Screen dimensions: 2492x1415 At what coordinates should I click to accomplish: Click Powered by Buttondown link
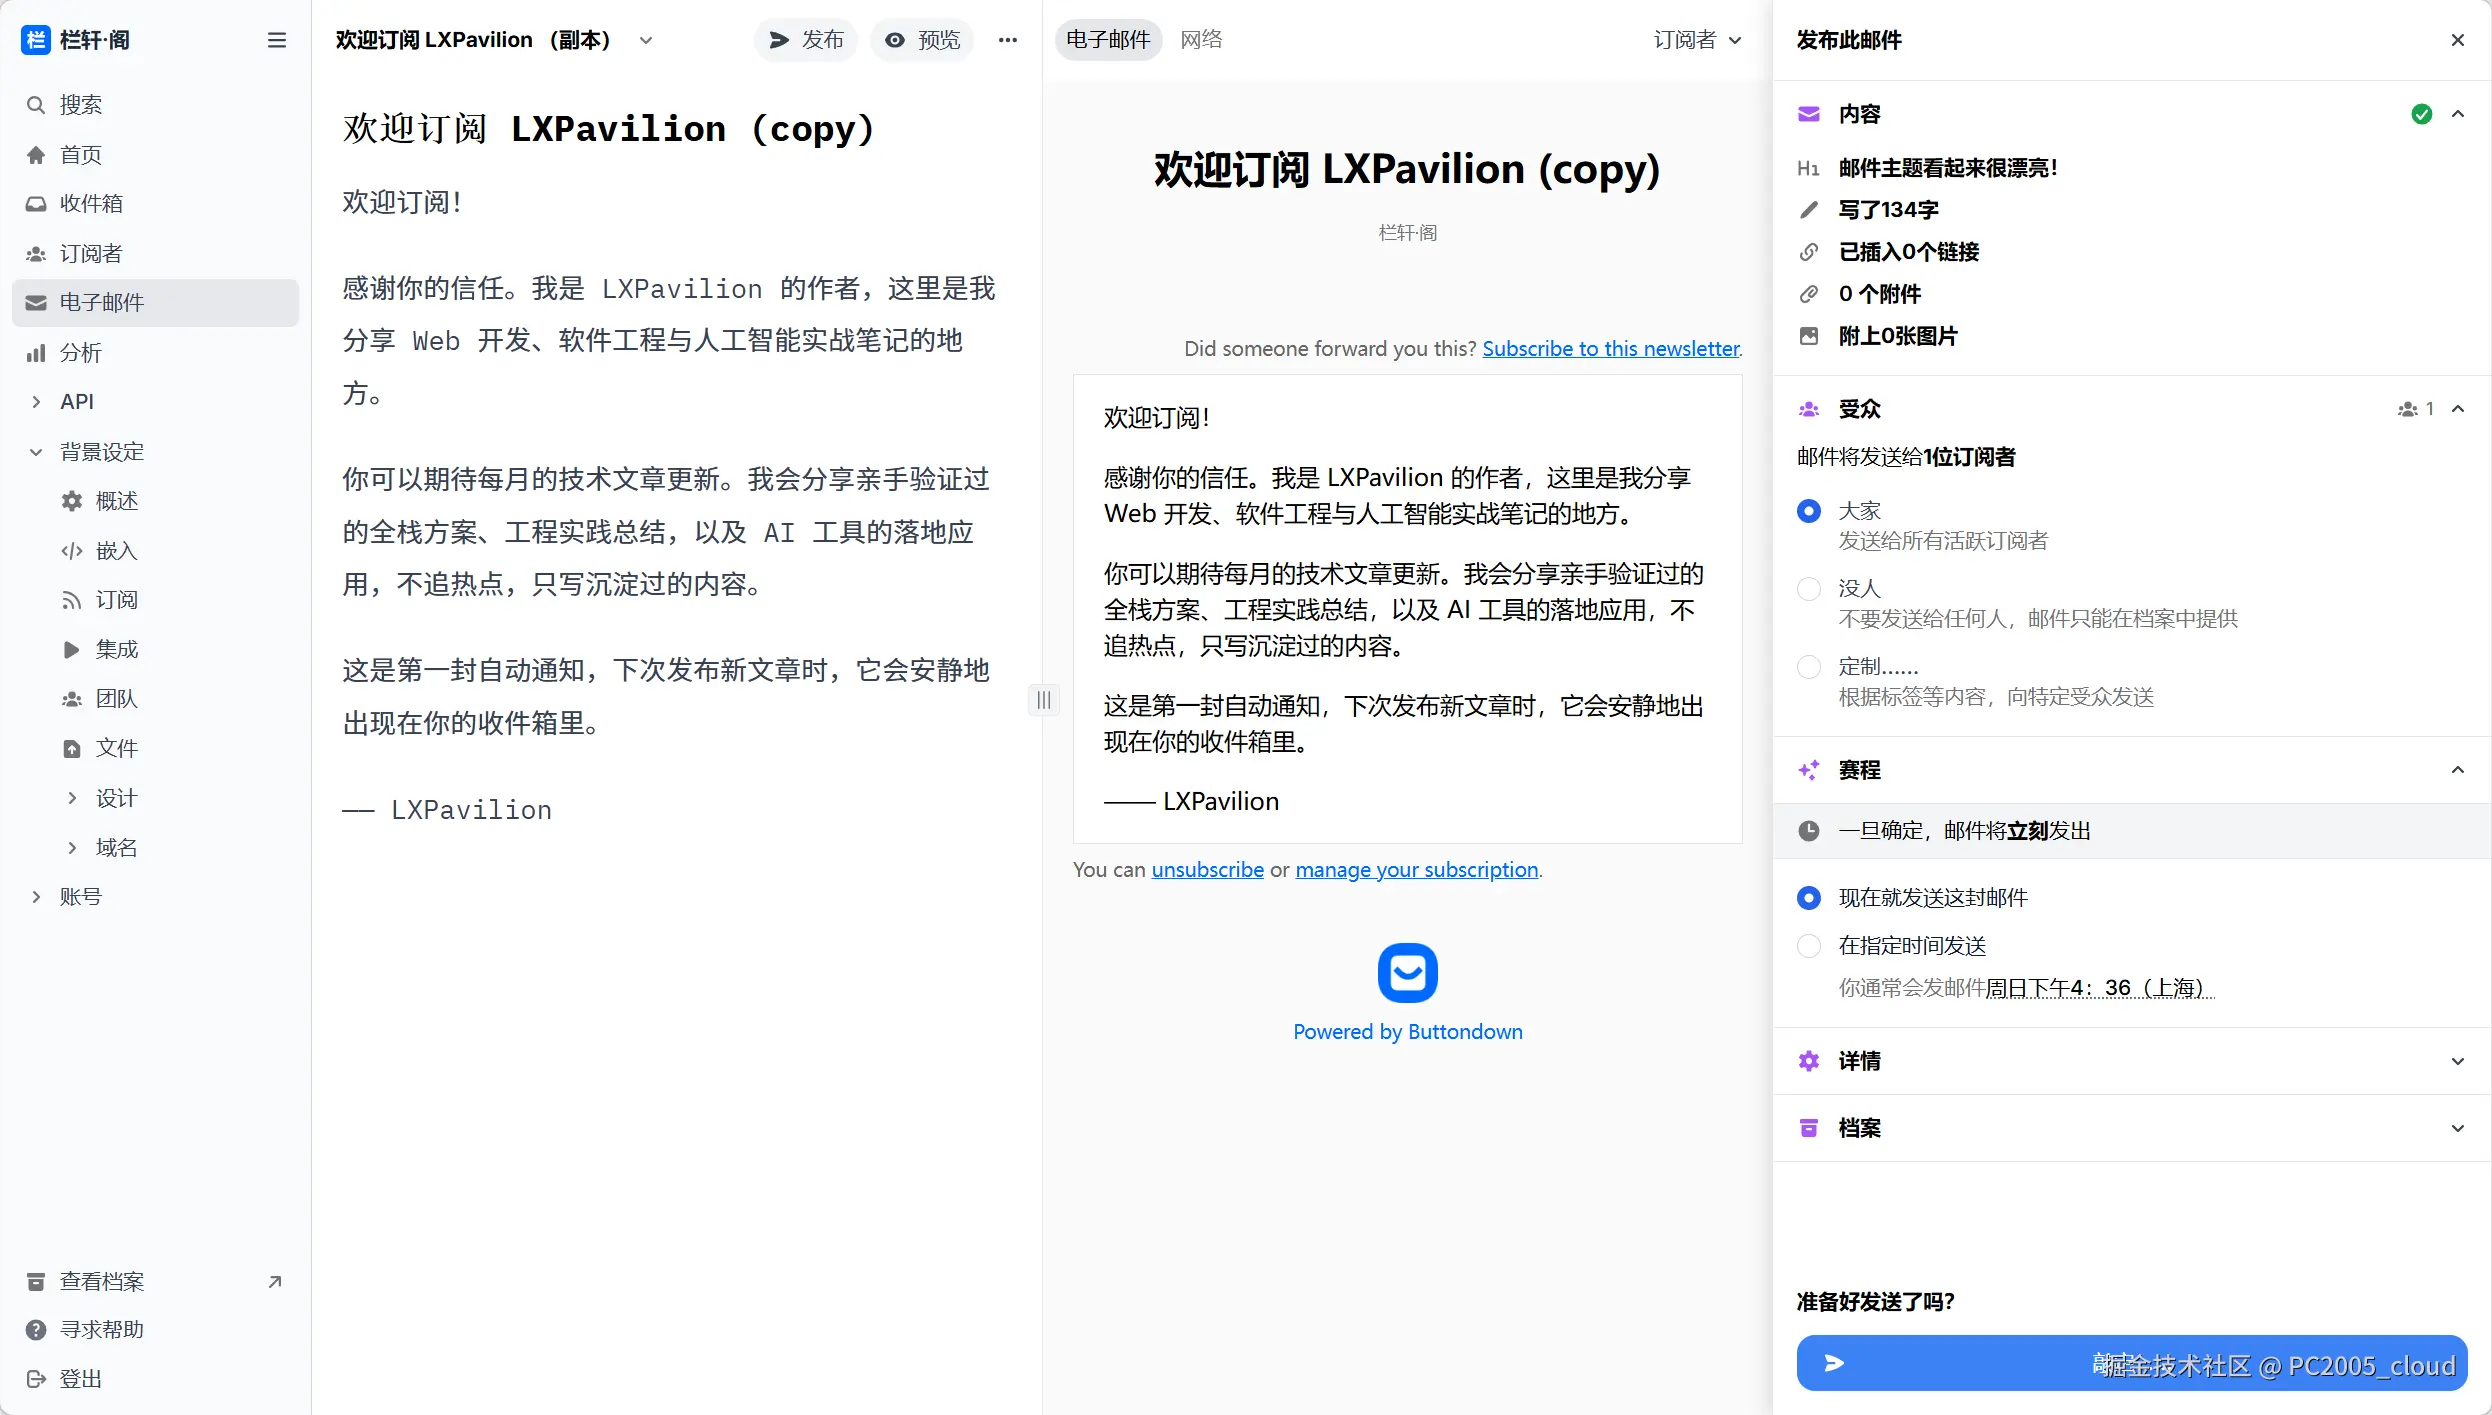1408,1032
